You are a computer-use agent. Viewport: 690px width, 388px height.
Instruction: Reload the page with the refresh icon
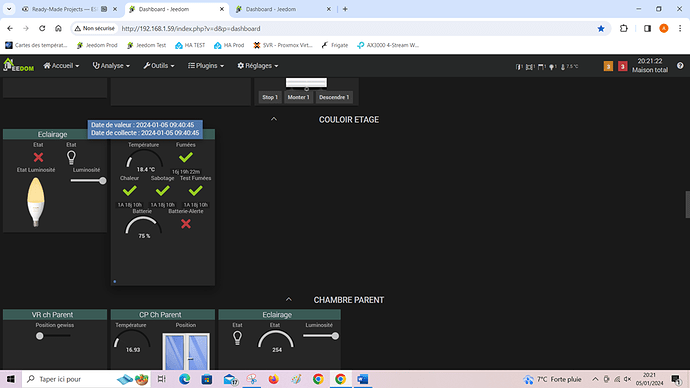pyautogui.click(x=42, y=29)
